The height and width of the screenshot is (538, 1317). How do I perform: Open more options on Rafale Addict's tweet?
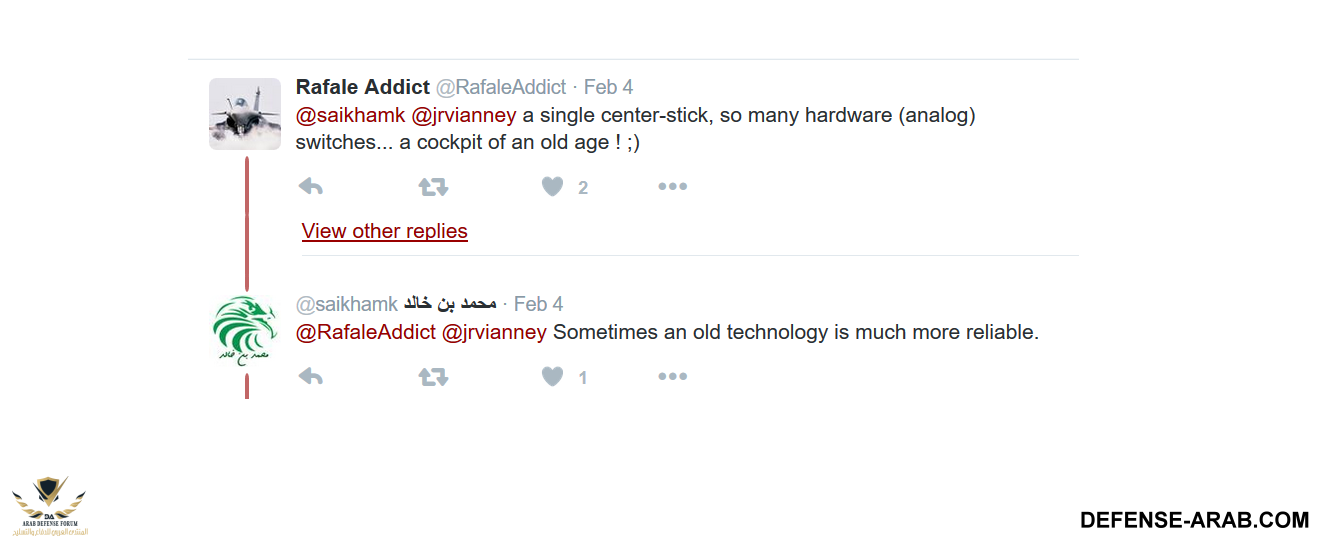tap(672, 187)
